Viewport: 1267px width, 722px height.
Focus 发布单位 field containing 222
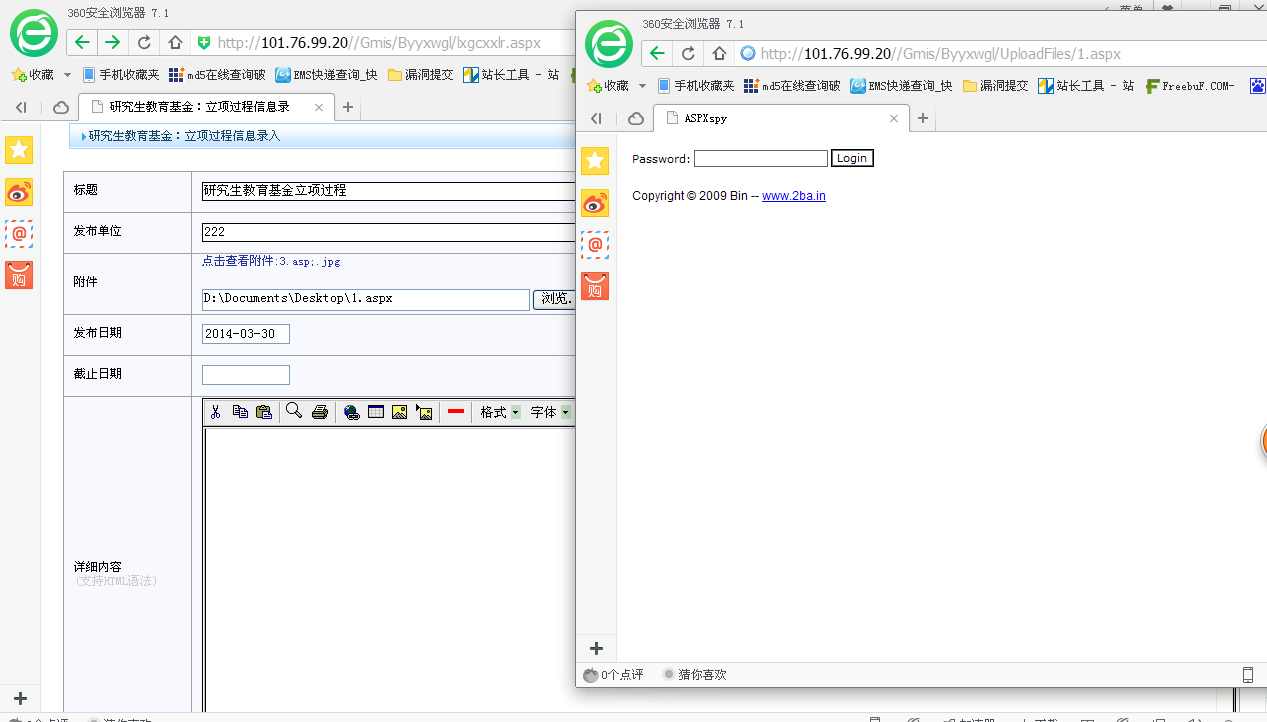(x=389, y=232)
